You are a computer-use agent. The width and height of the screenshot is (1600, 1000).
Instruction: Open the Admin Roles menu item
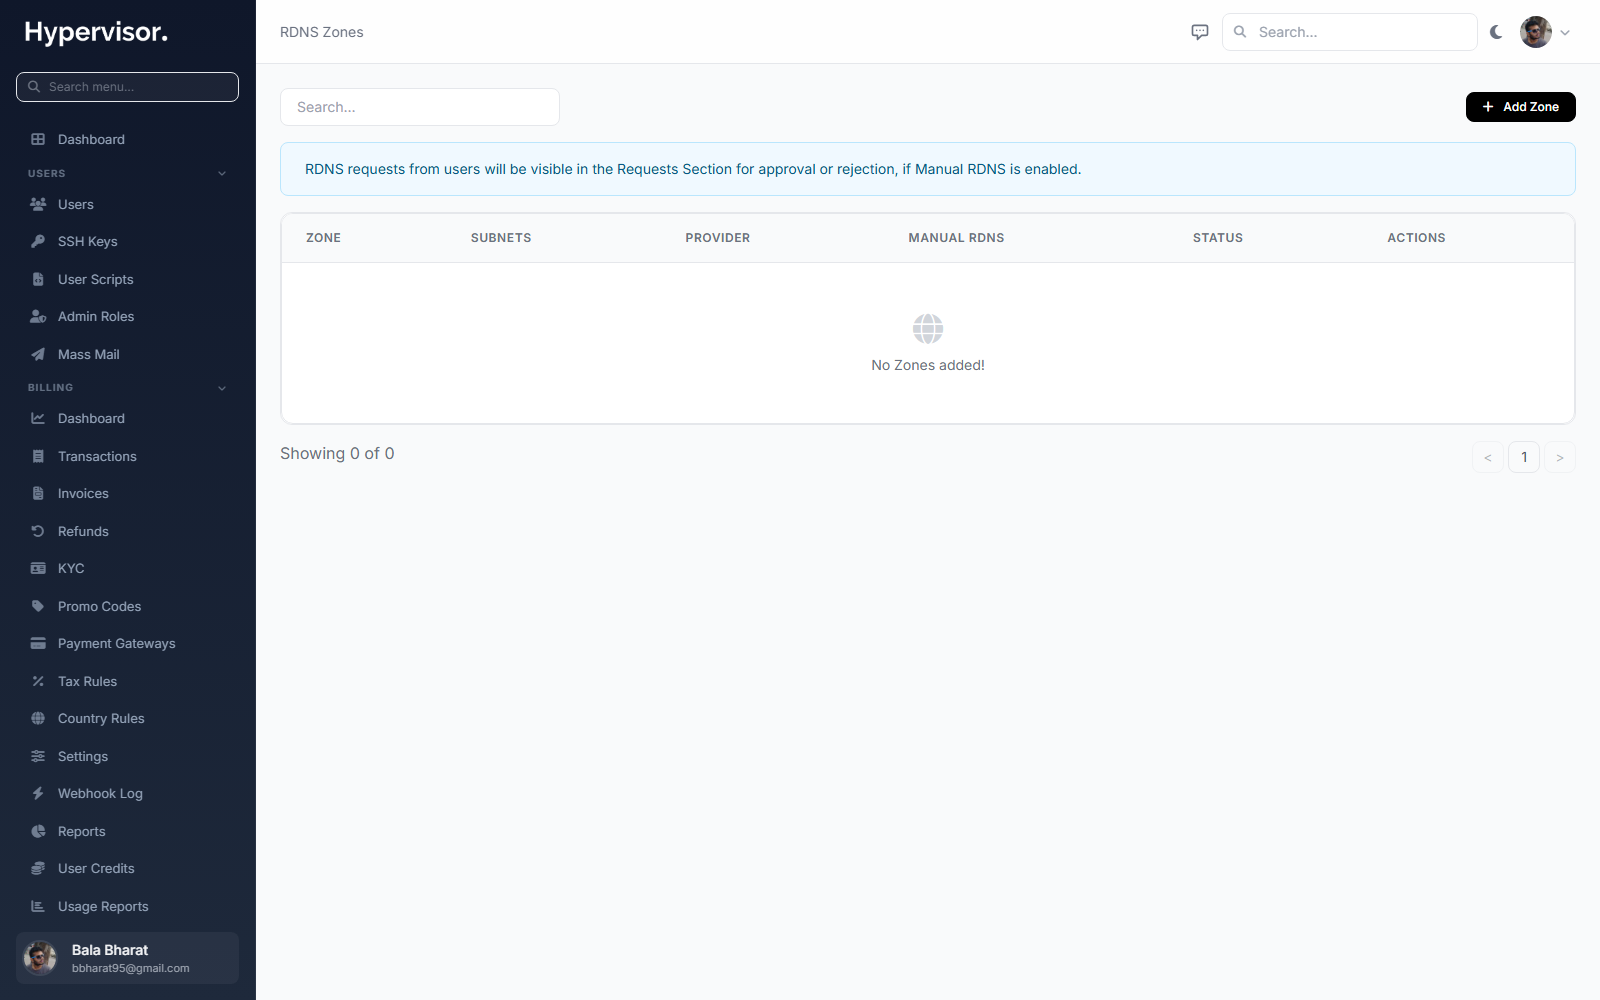point(127,316)
